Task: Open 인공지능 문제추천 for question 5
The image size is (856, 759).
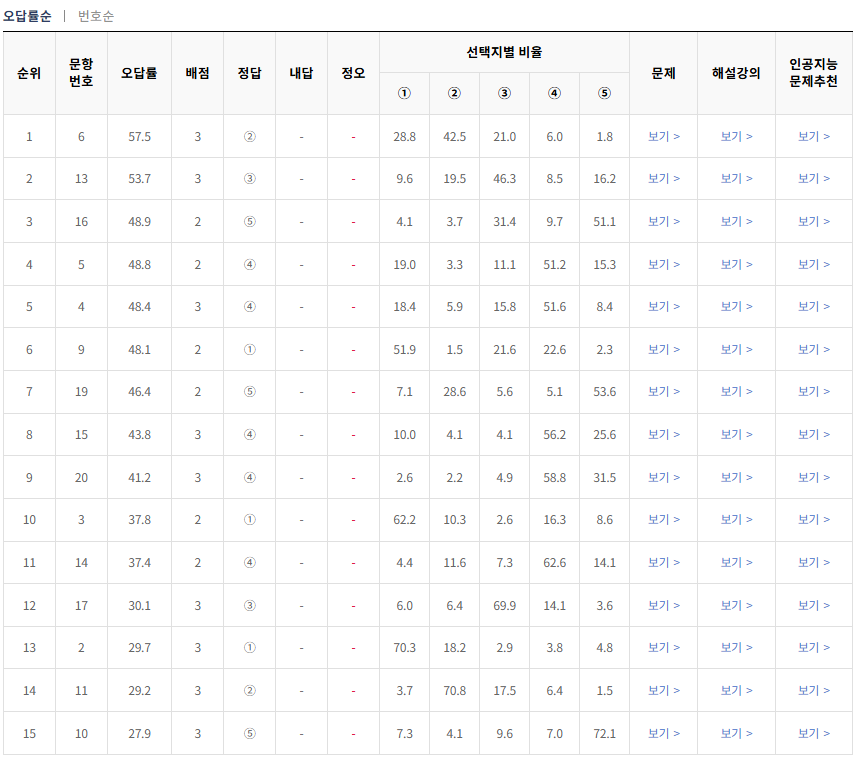Action: tap(813, 264)
